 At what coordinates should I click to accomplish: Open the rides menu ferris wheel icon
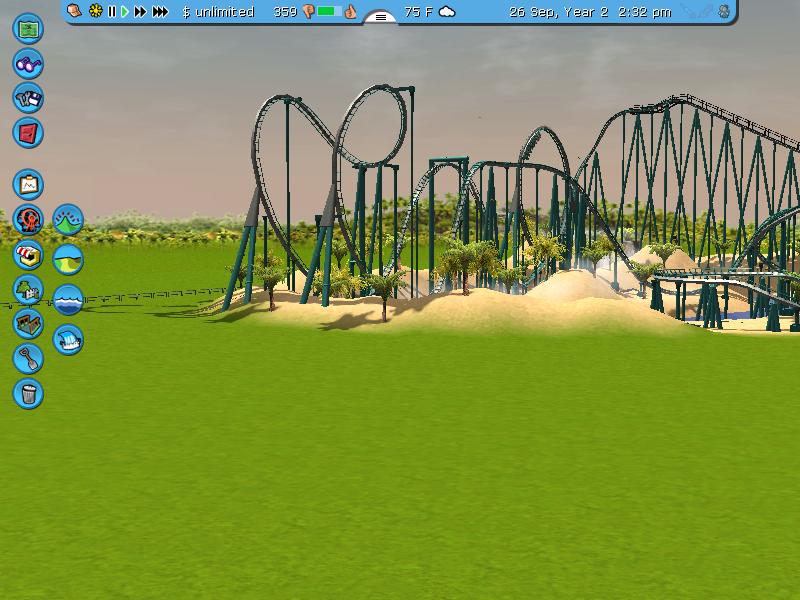28,219
